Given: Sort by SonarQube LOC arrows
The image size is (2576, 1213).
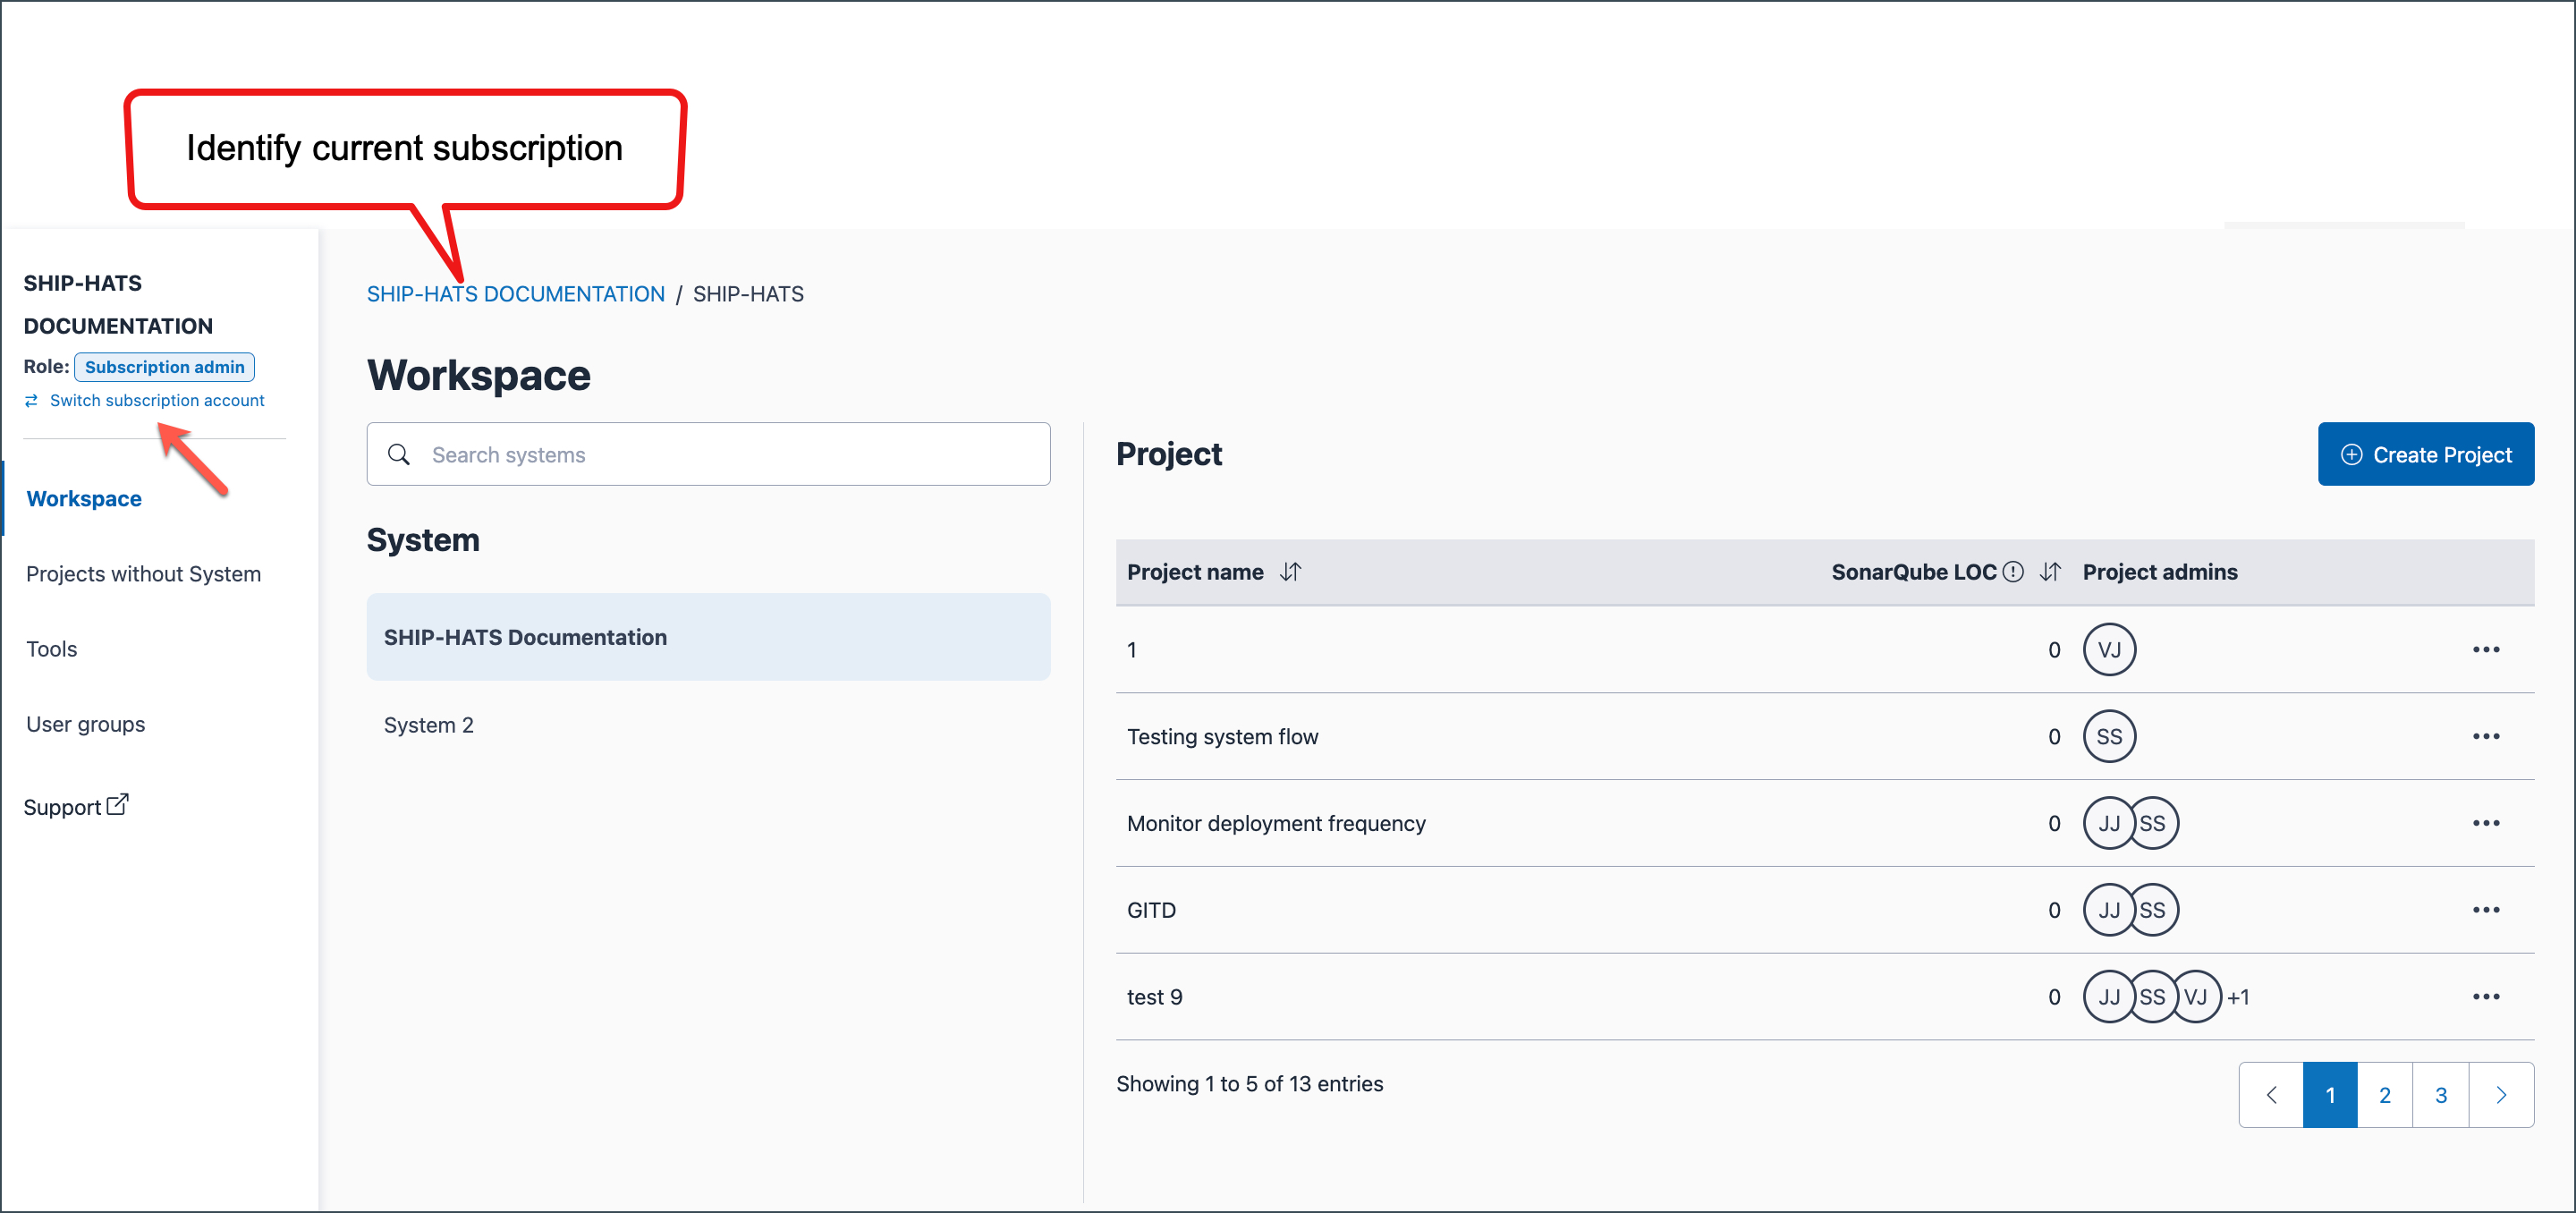Looking at the screenshot, I should 2051,572.
